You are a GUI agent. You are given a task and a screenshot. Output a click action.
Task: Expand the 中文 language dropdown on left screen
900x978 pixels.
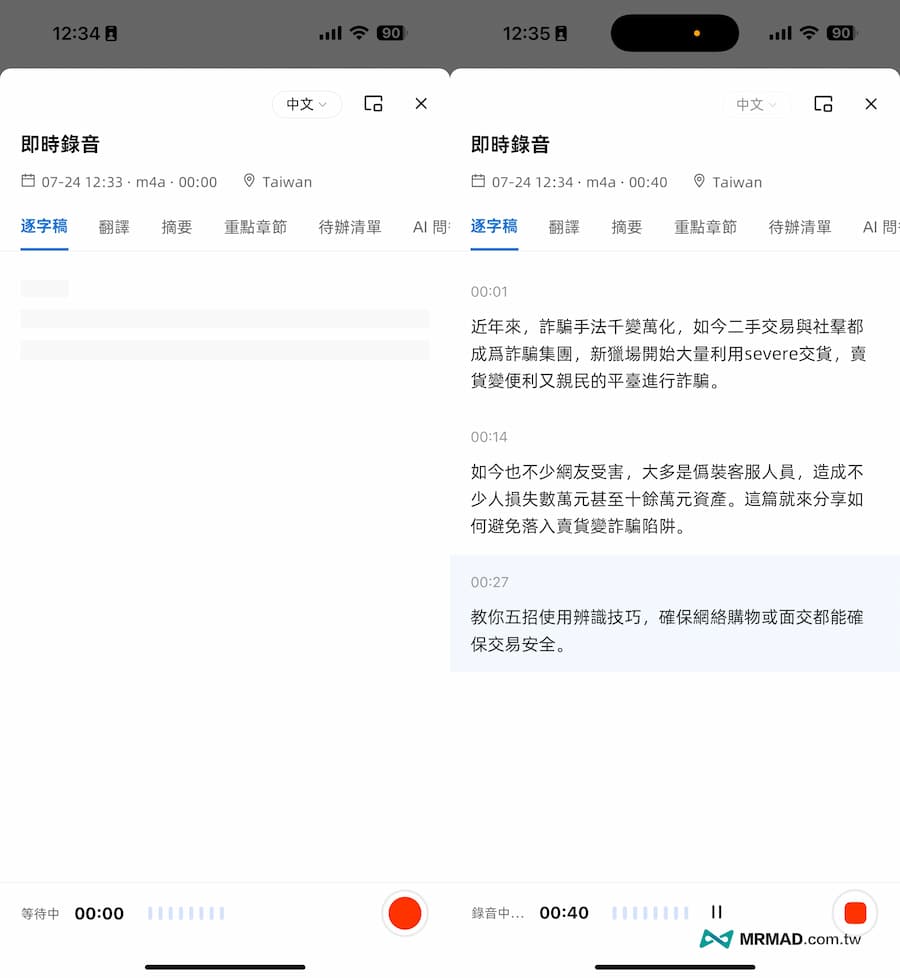(x=306, y=104)
